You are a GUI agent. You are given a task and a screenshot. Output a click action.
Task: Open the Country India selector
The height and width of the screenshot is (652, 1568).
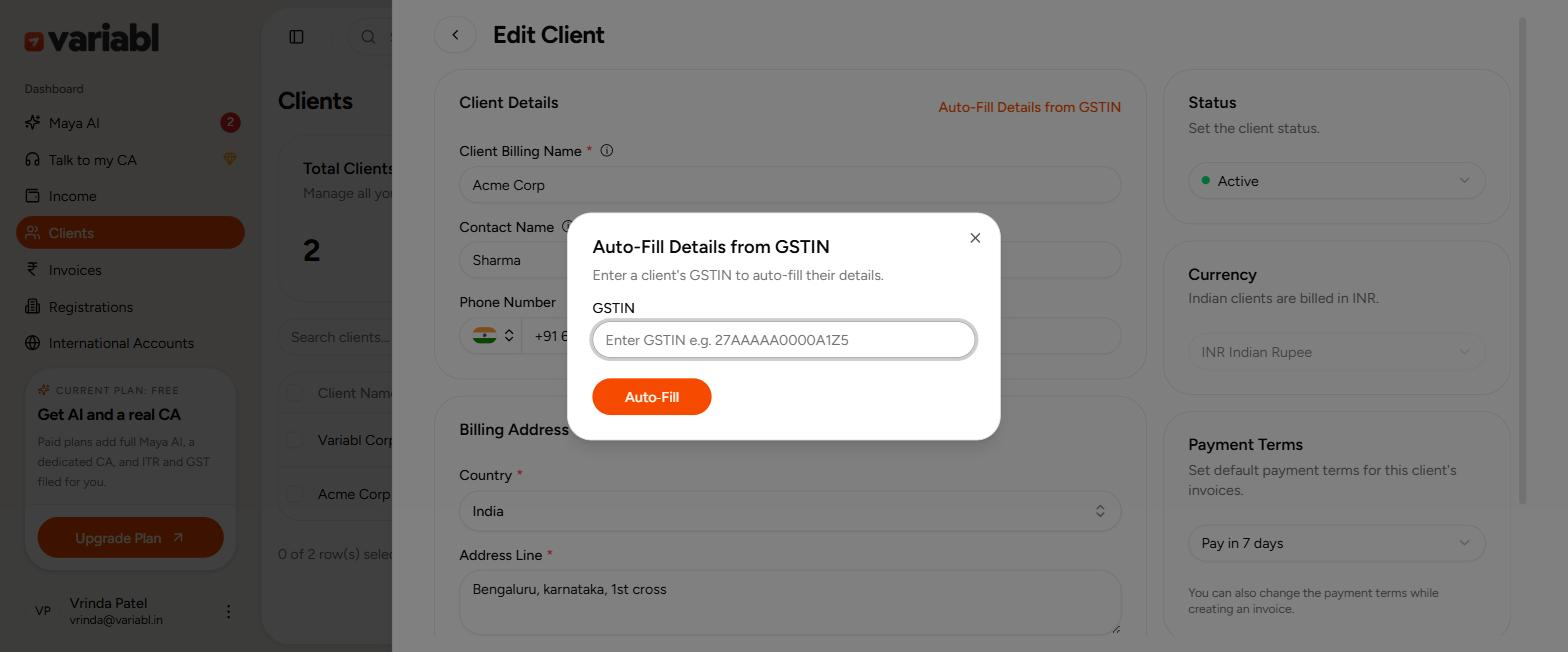[x=790, y=511]
